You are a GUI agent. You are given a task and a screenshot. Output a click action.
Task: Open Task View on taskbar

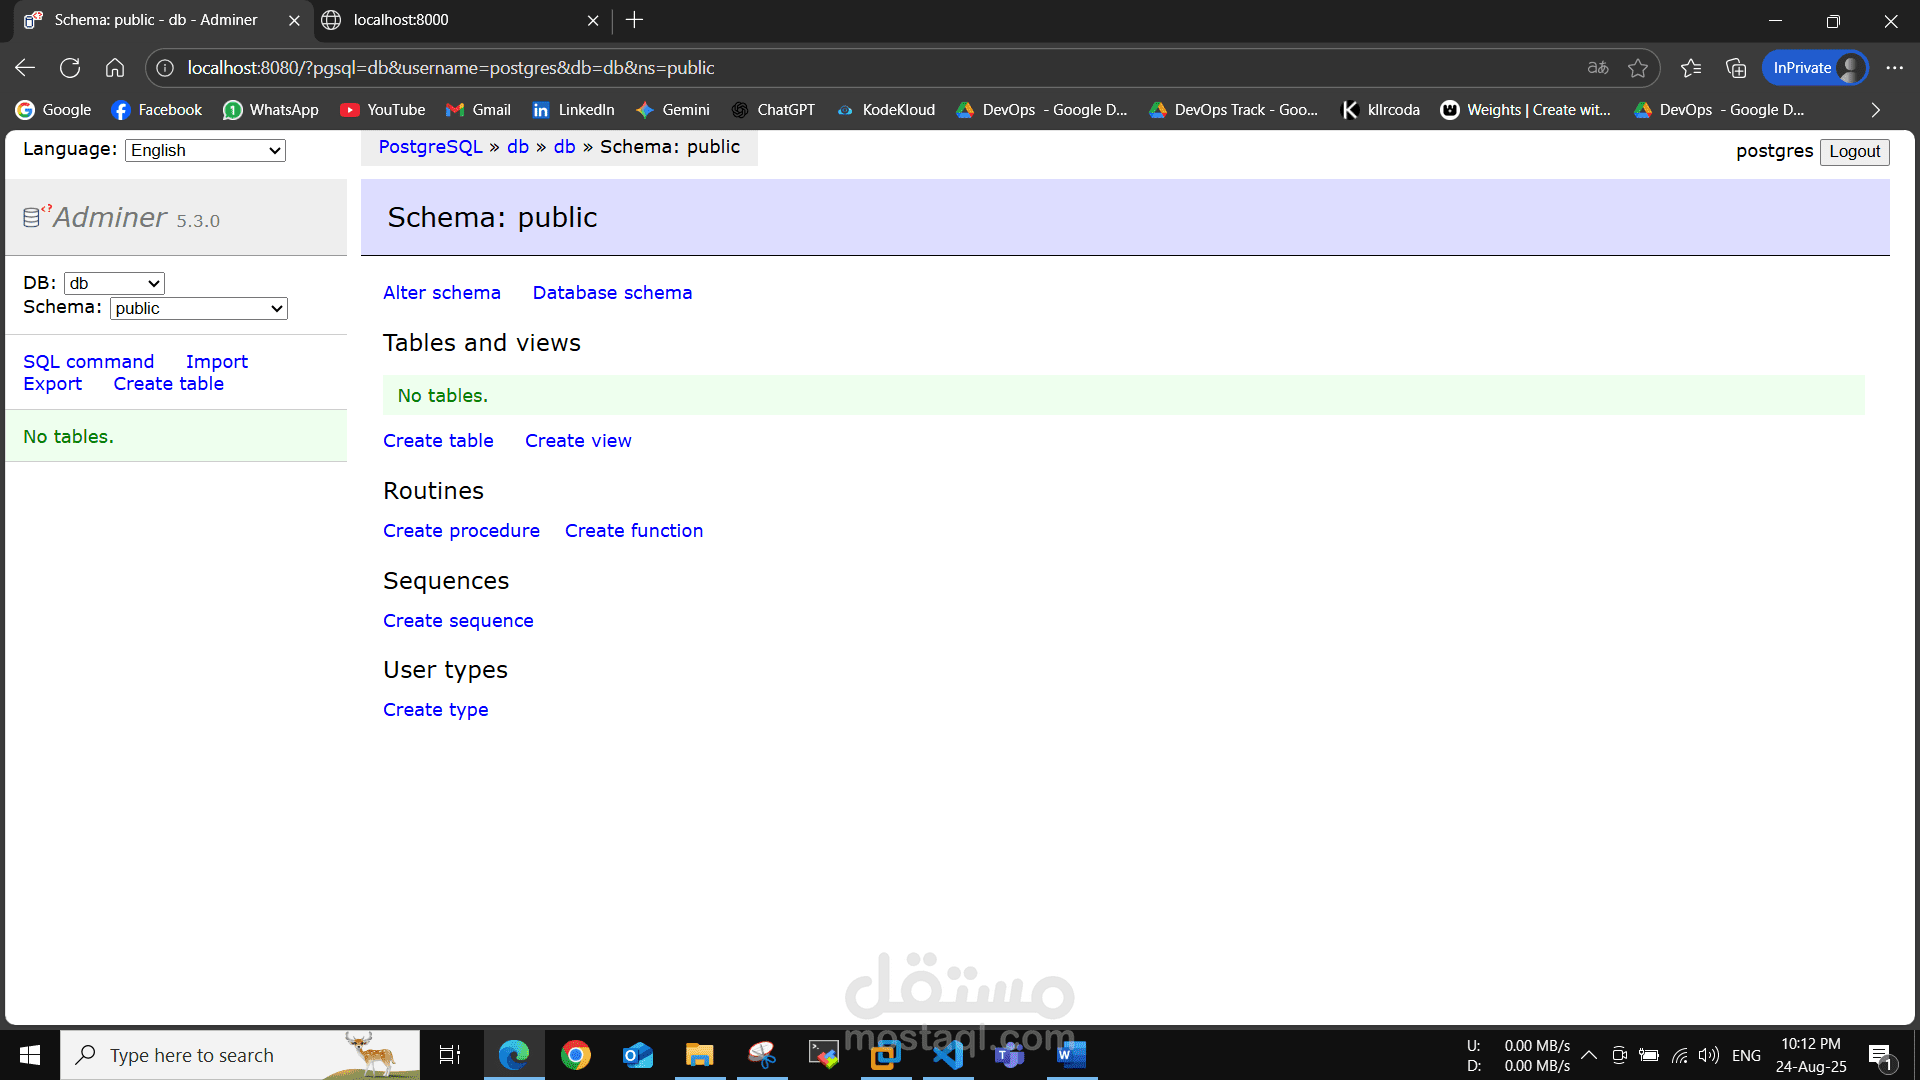pos(450,1055)
